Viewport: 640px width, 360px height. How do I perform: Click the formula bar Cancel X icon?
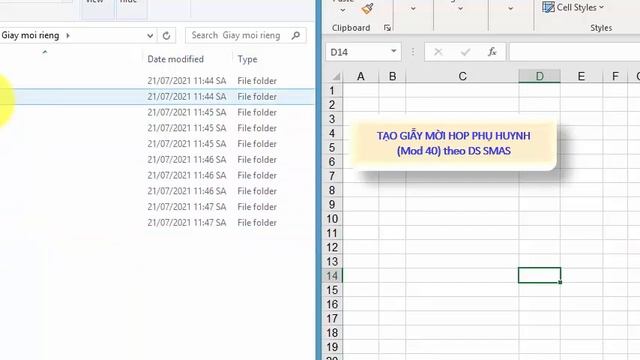438,52
